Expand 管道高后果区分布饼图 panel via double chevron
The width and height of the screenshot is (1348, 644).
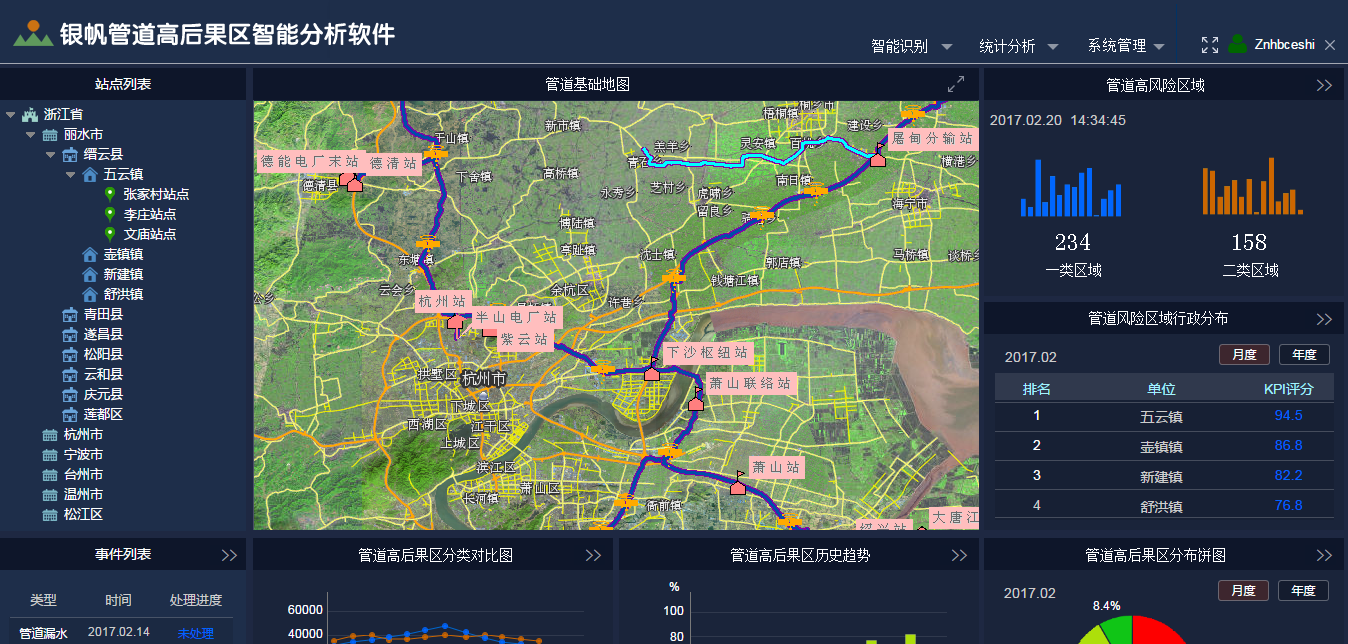pos(1324,555)
